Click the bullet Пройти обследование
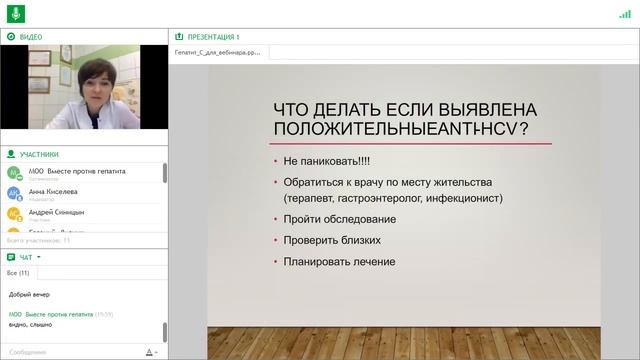 [x=340, y=219]
